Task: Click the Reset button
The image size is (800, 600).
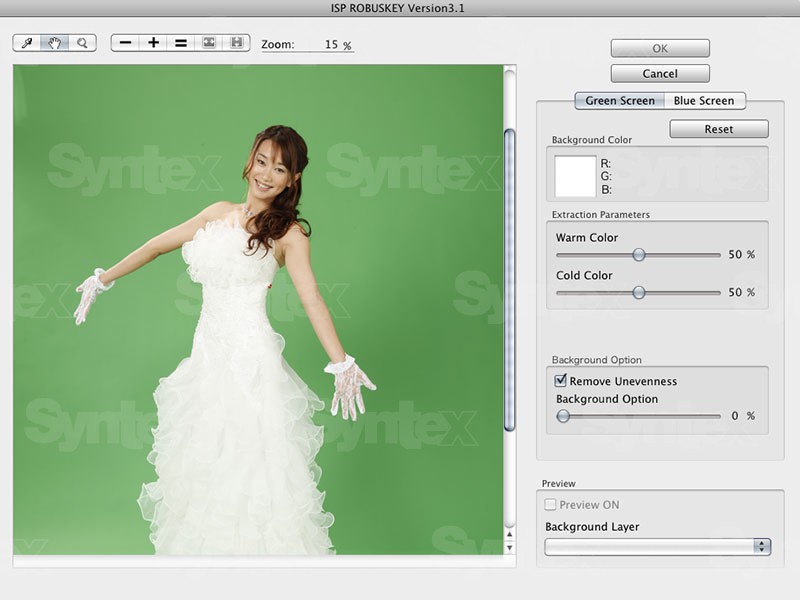Action: click(x=718, y=129)
